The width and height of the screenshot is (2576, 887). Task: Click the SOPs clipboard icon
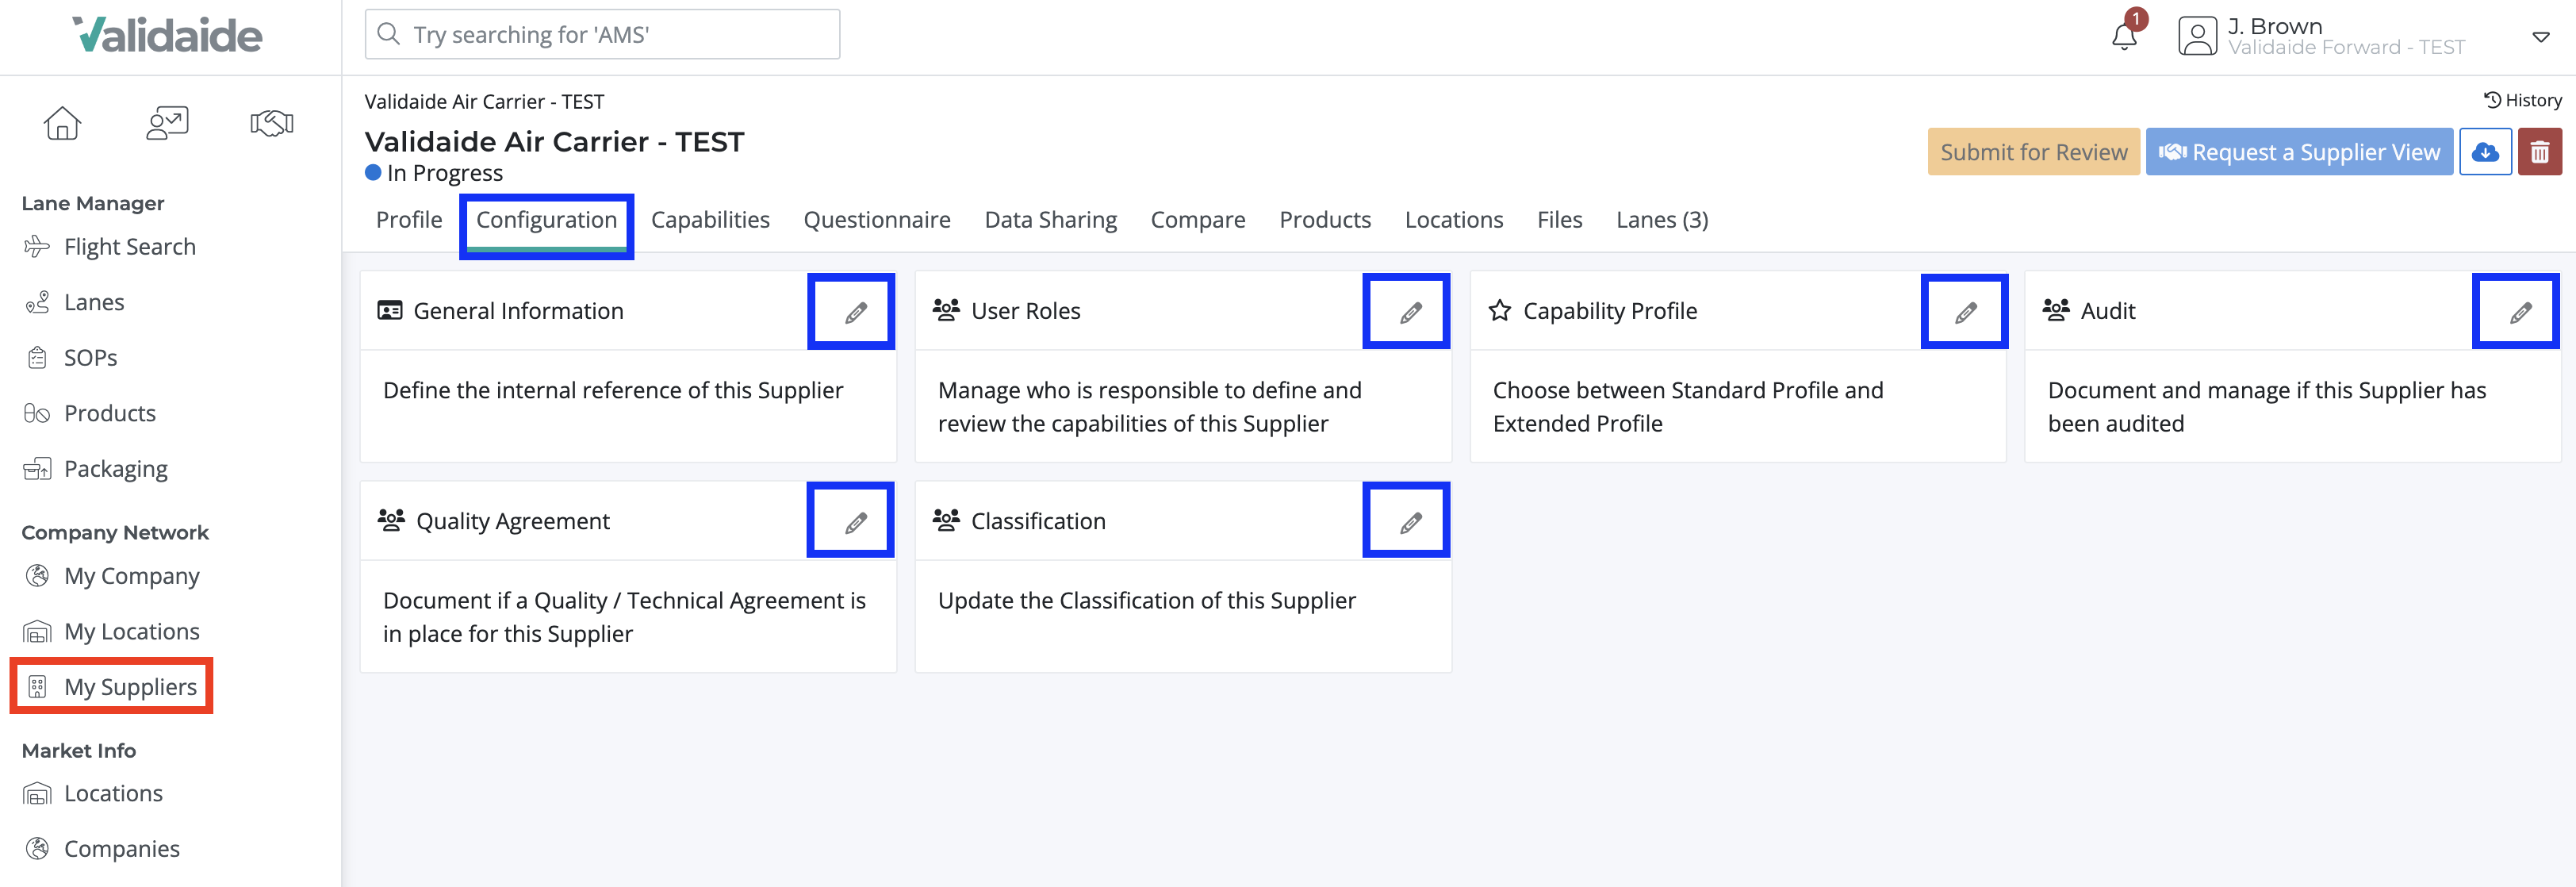click(x=37, y=357)
